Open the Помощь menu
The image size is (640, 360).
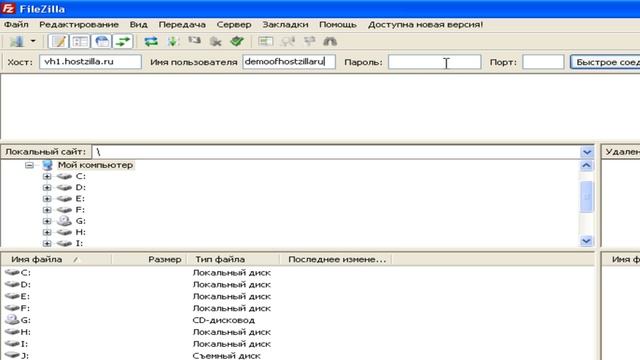(338, 24)
